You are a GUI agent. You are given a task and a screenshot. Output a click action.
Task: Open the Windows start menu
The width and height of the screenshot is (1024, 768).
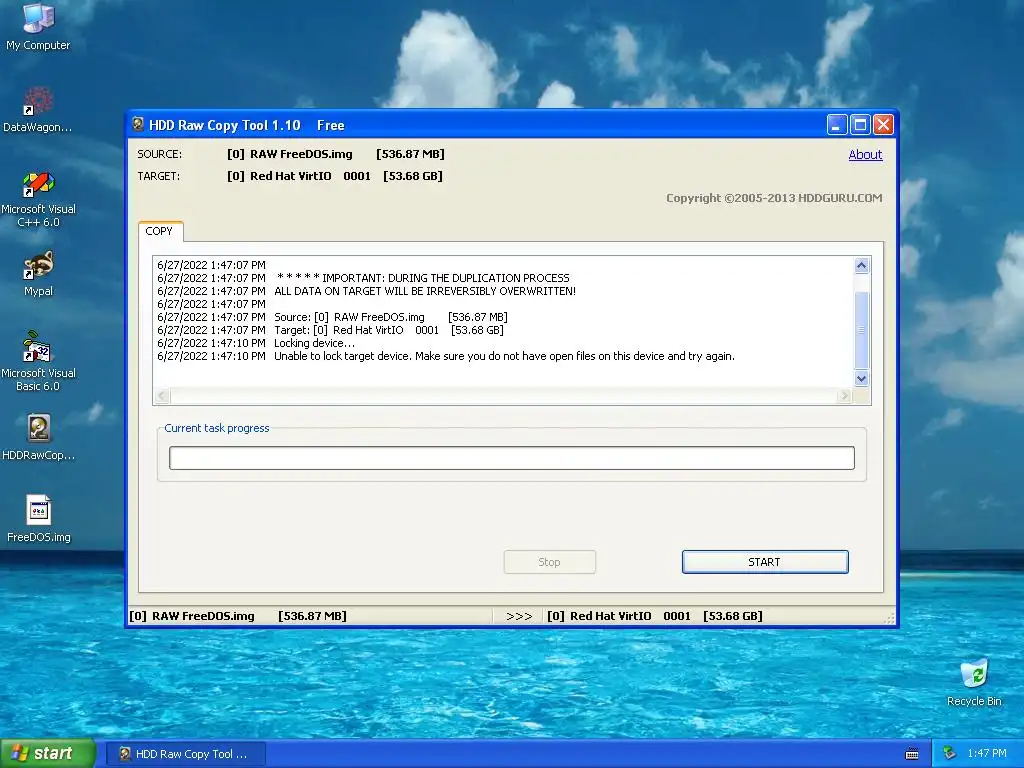click(x=48, y=754)
